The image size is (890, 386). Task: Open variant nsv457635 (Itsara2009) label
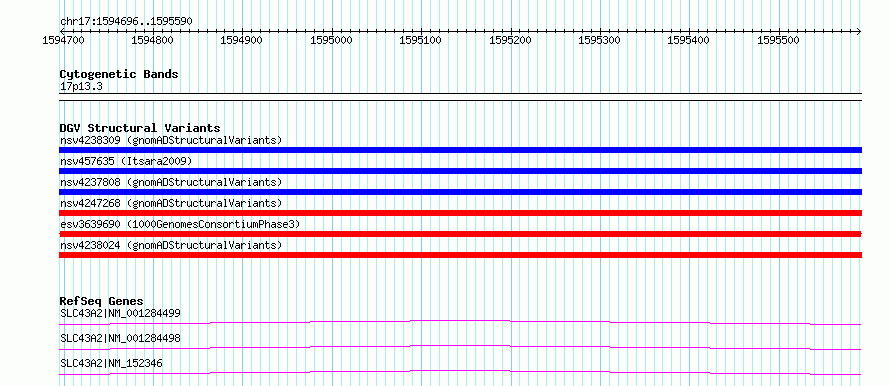pyautogui.click(x=126, y=161)
